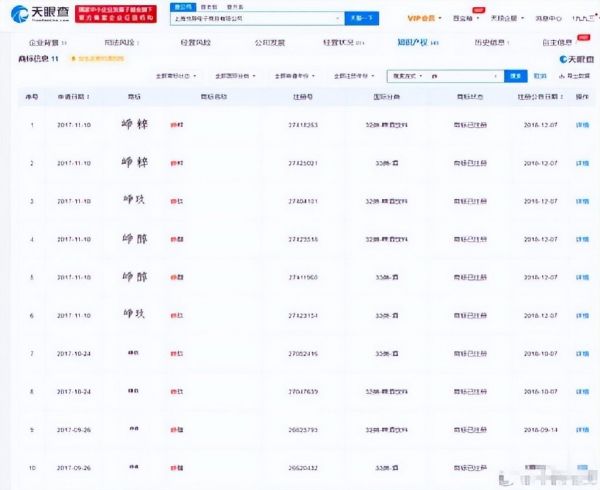Sort by 注册公告日期 column header
The width and height of the screenshot is (600, 490).
pos(540,97)
